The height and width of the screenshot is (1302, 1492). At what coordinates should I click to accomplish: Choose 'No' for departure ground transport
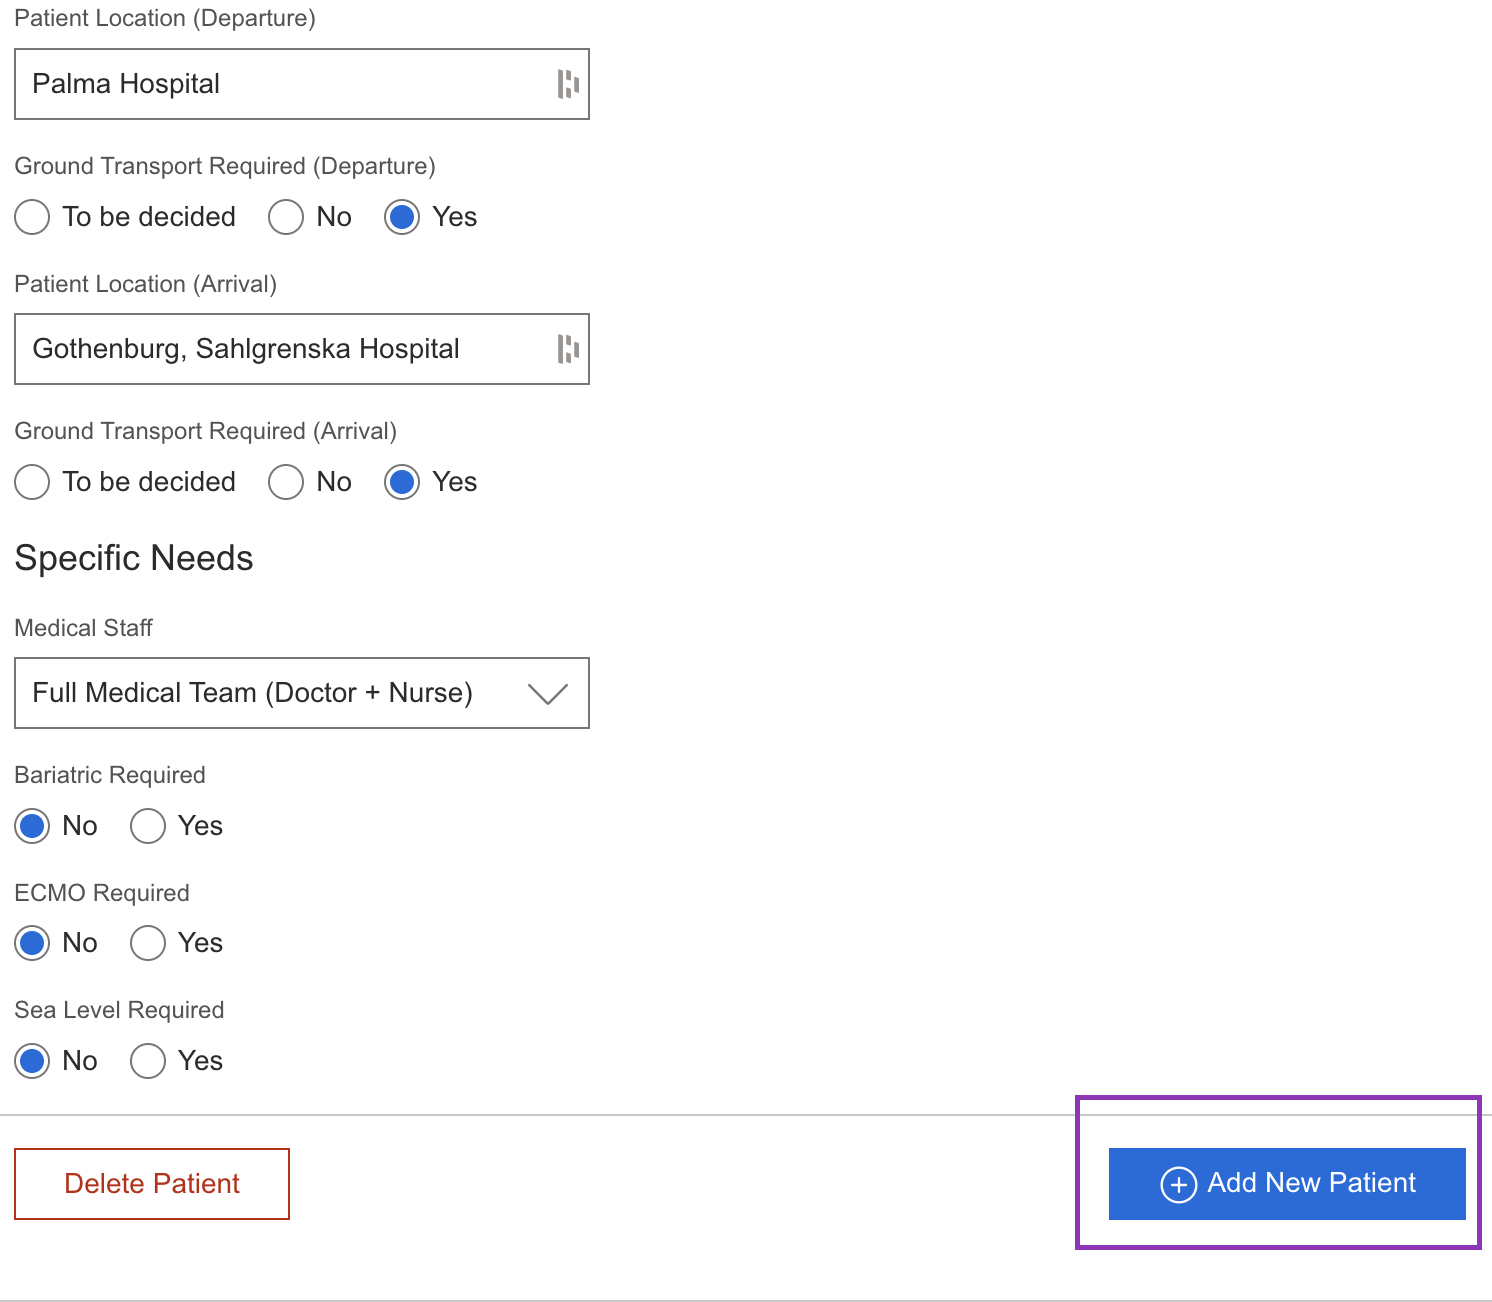pyautogui.click(x=286, y=217)
